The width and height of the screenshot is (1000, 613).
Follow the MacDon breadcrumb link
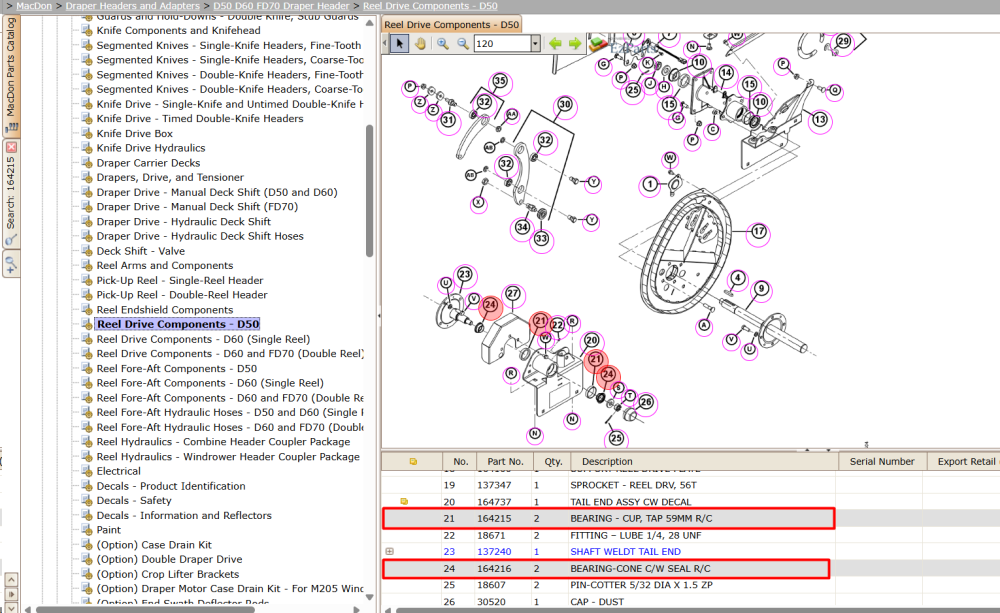(34, 6)
